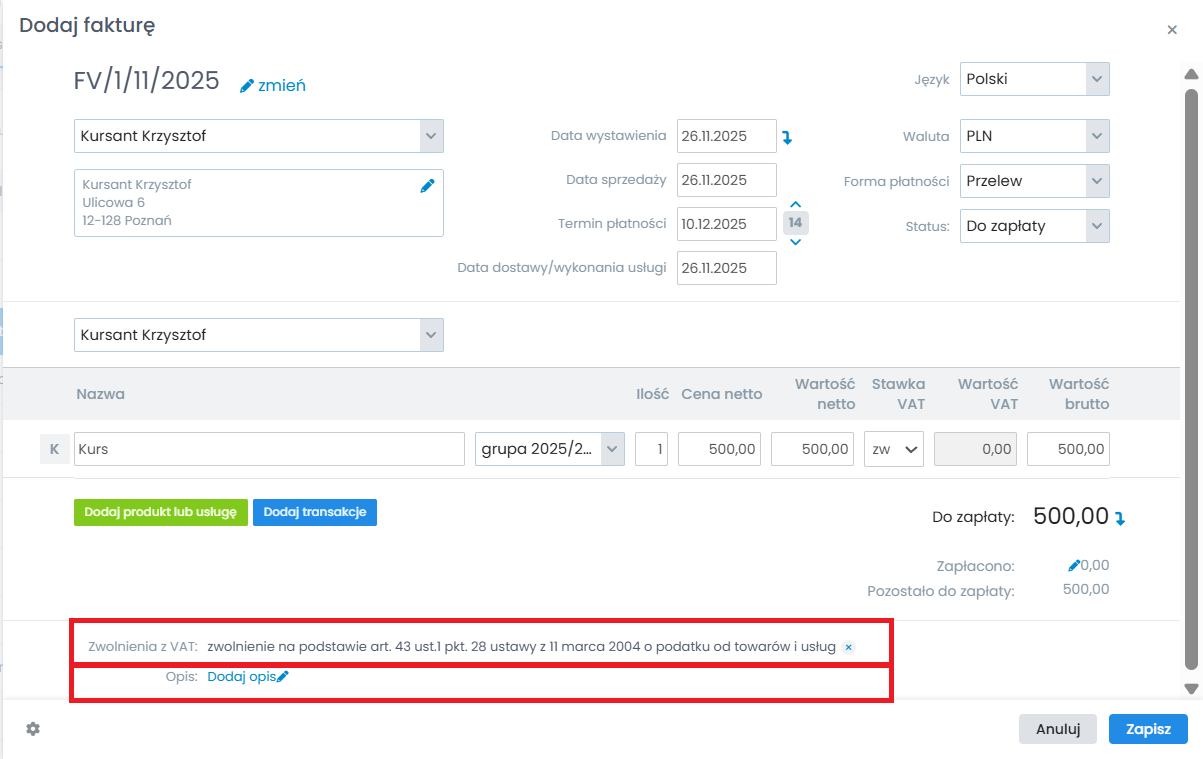
Task: Click the pencil icon next to zmień
Action: point(247,86)
